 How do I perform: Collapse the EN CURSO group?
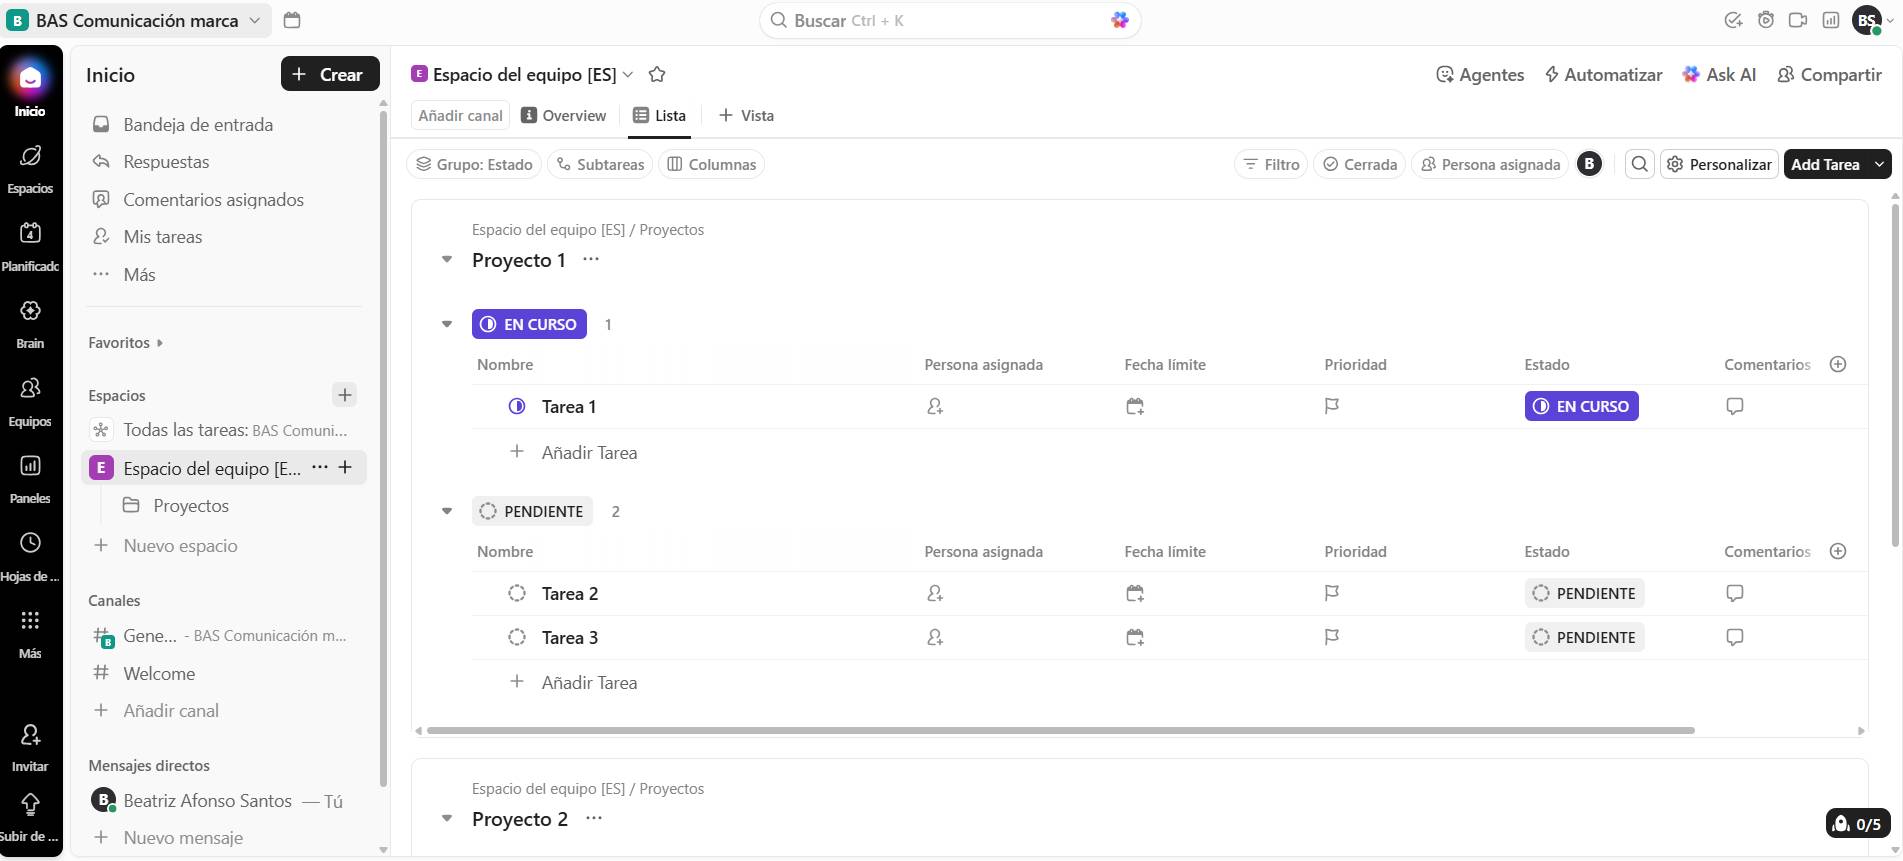tap(447, 324)
